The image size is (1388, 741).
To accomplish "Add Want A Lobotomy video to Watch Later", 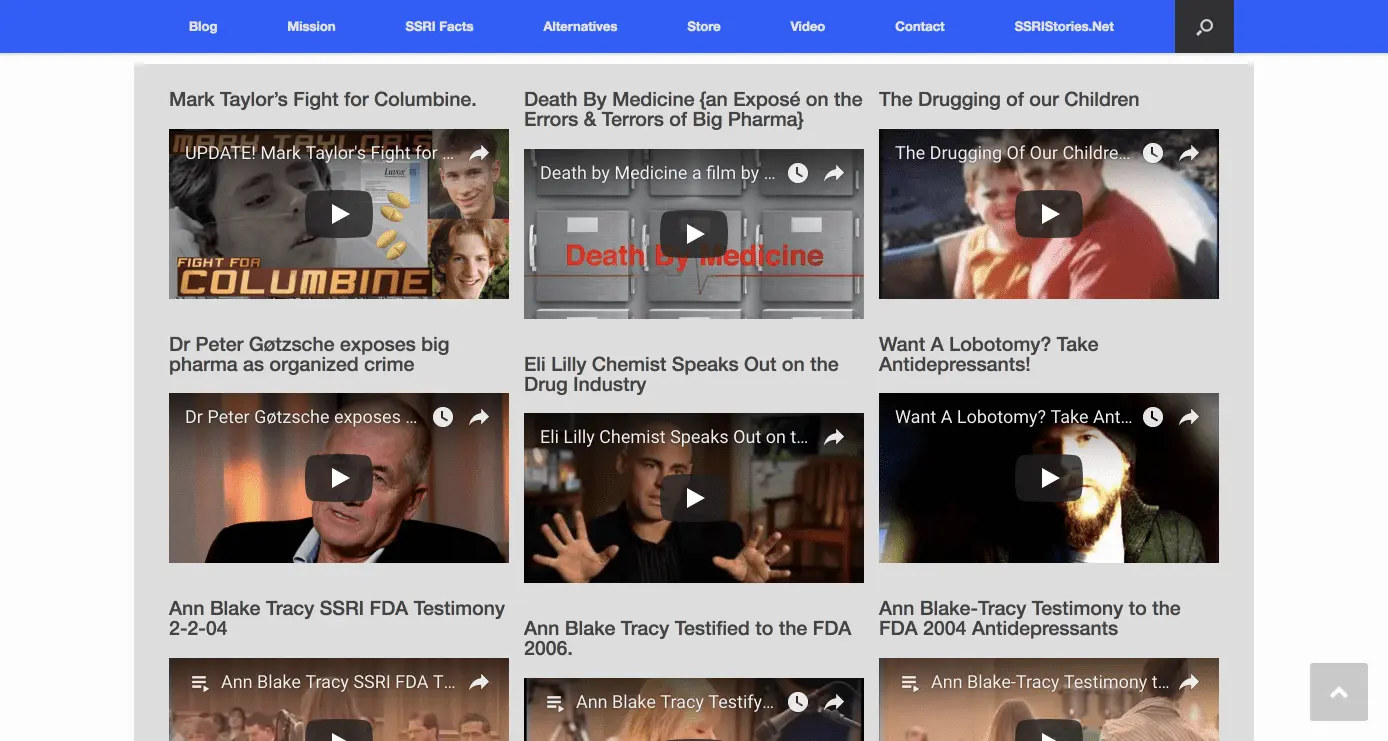I will point(1153,417).
